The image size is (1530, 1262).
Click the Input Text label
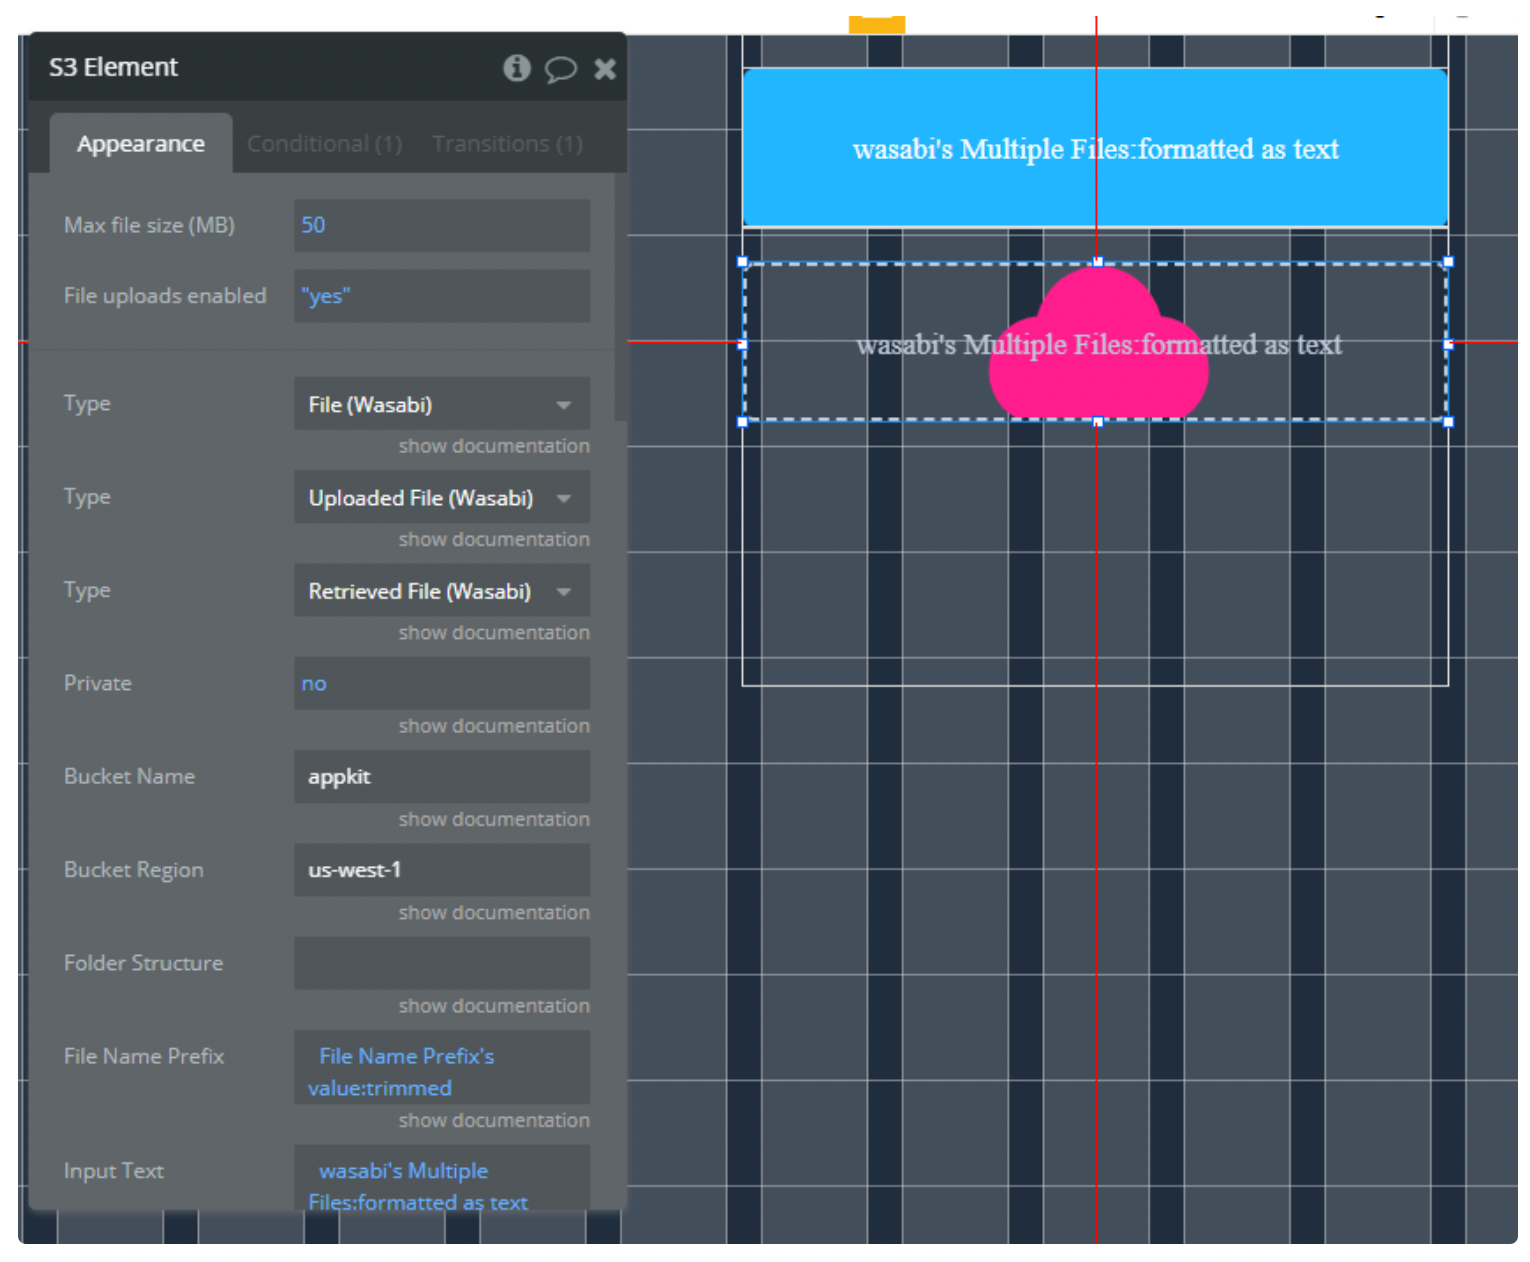click(113, 1171)
